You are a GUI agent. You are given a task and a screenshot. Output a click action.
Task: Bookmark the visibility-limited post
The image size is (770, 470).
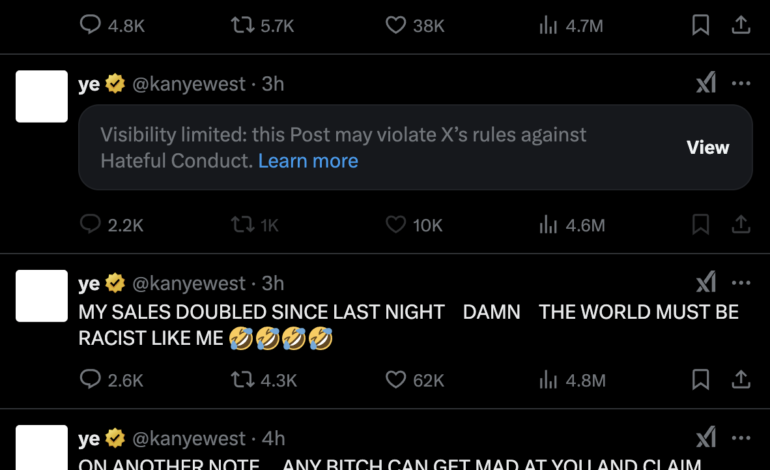(701, 225)
